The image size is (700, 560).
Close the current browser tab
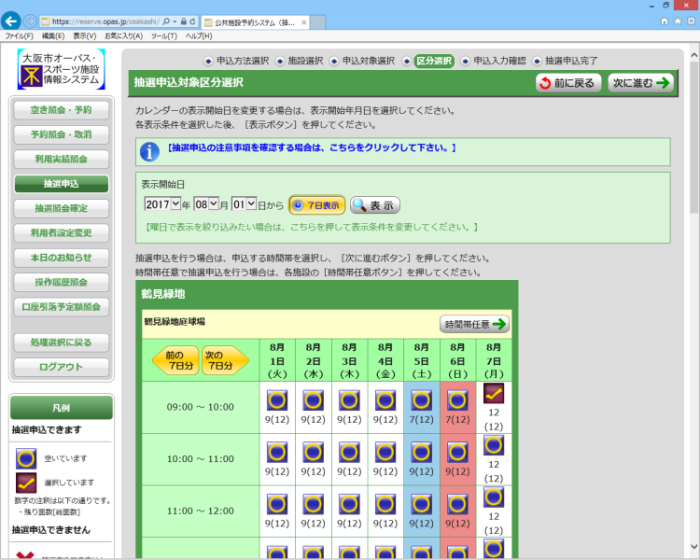(304, 22)
